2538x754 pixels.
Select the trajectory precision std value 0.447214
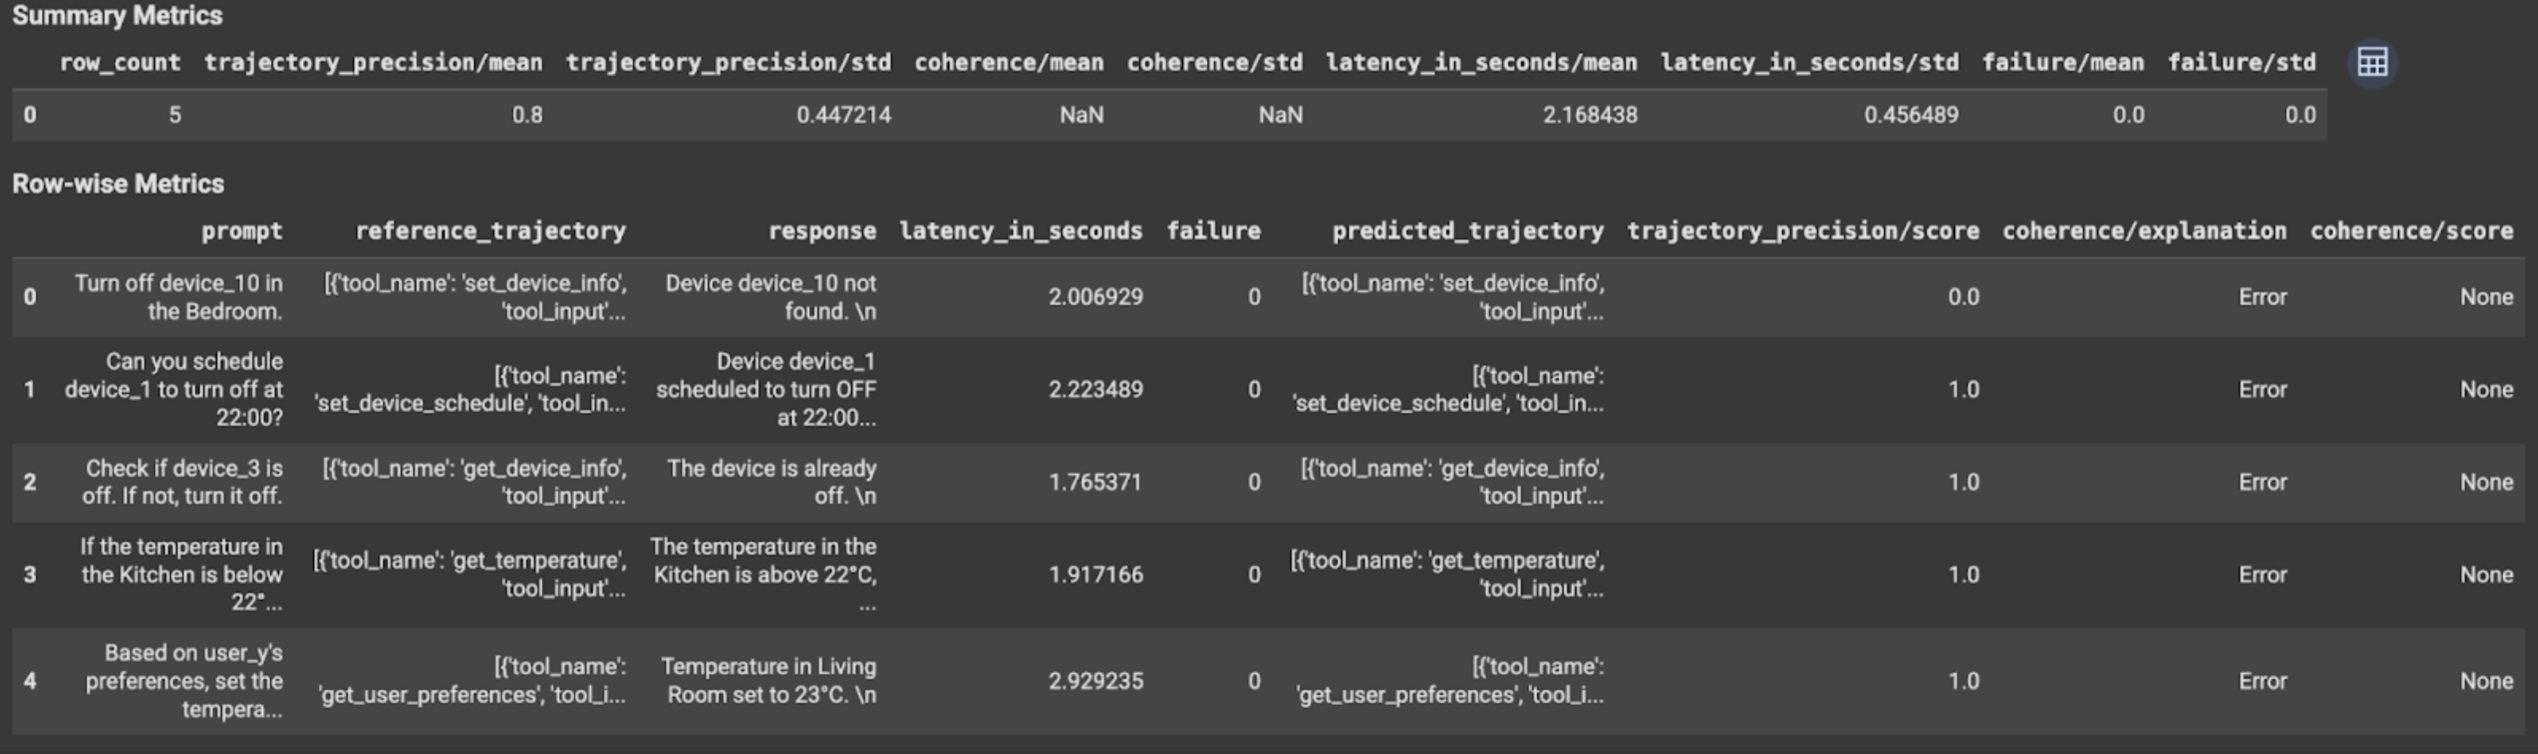tap(843, 115)
